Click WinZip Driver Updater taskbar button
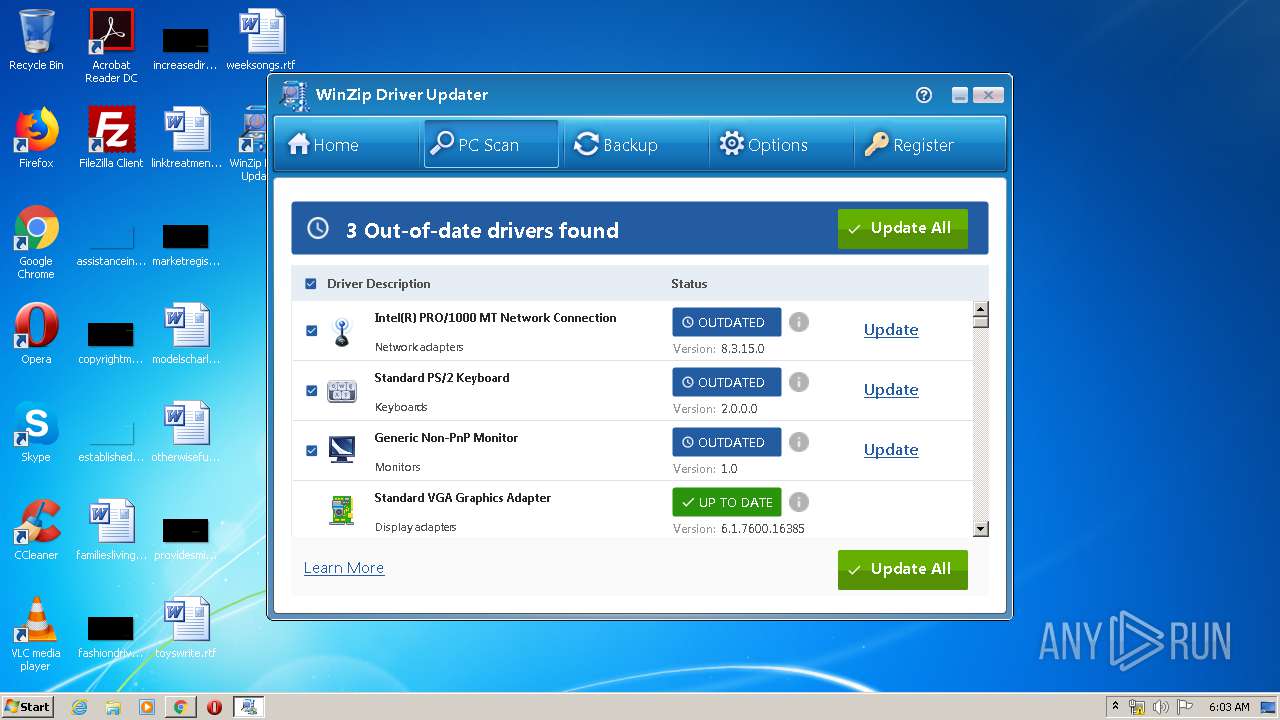1280x720 pixels. click(x=248, y=707)
